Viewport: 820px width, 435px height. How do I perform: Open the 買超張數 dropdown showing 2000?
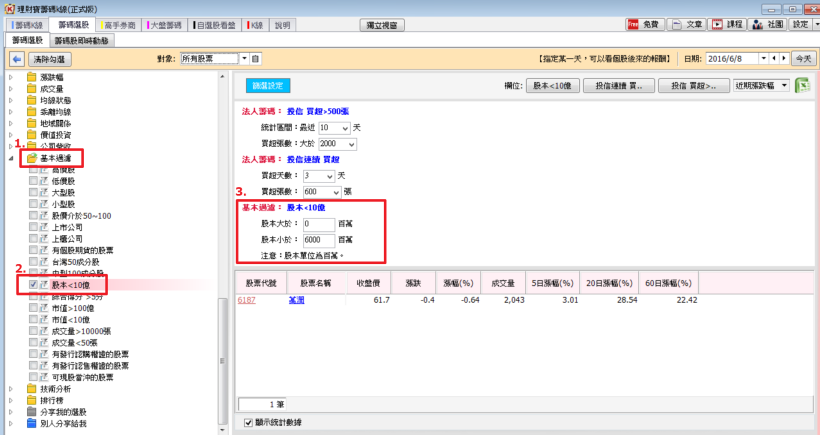[x=351, y=144]
